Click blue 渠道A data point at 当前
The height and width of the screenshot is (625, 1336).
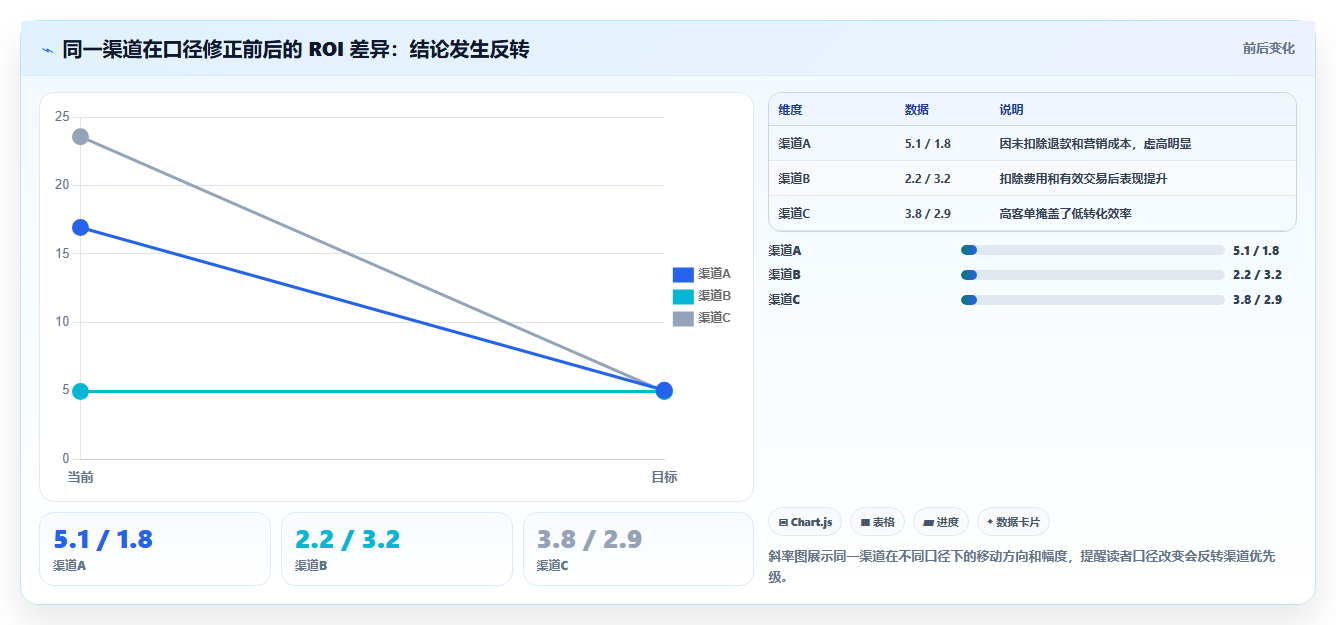80,227
